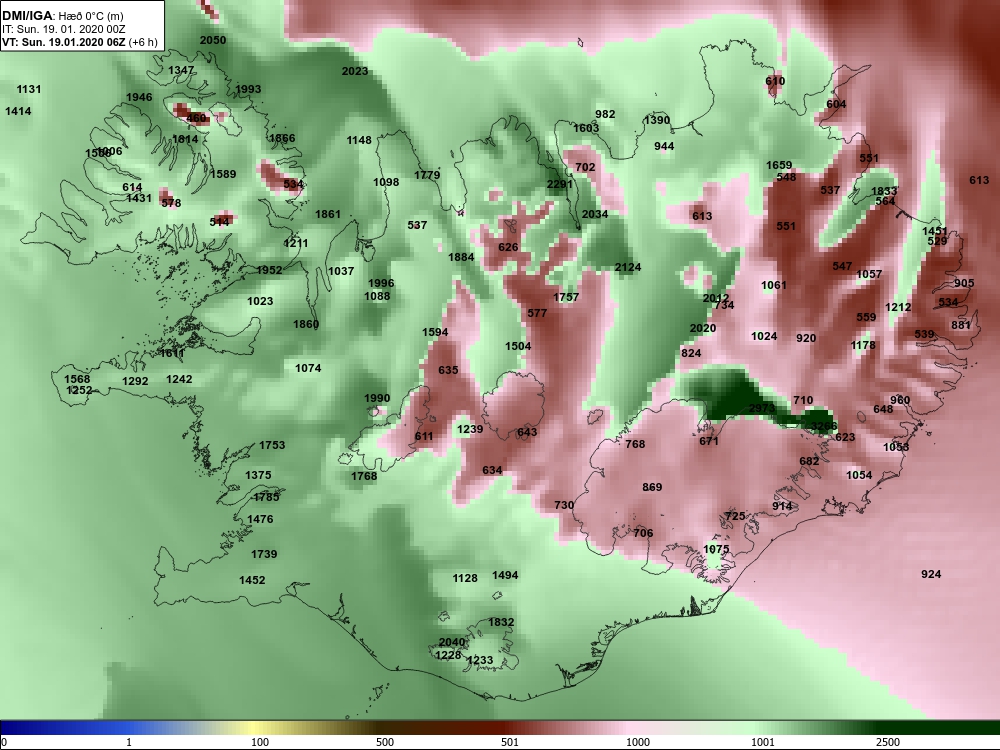This screenshot has width=1000, height=750.
Task: Select the value 1993 on the map
Action: [x=248, y=89]
